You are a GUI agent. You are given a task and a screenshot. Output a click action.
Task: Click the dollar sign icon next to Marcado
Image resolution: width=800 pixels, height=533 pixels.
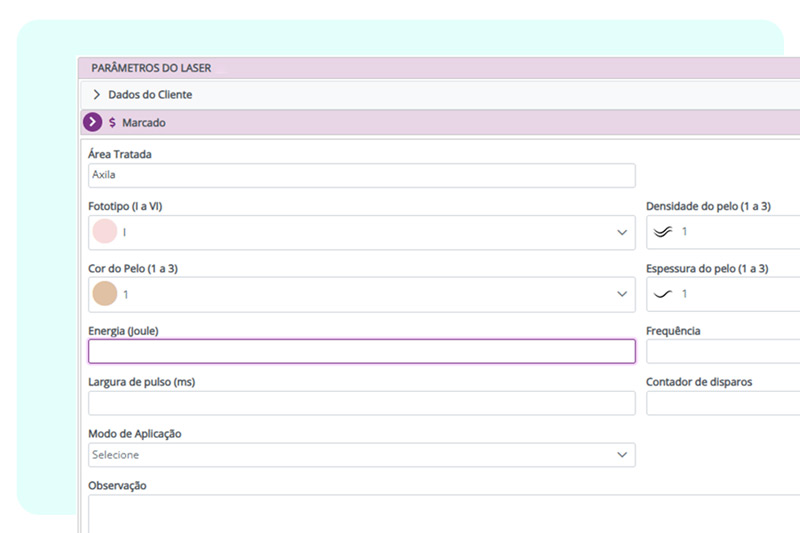tap(112, 122)
